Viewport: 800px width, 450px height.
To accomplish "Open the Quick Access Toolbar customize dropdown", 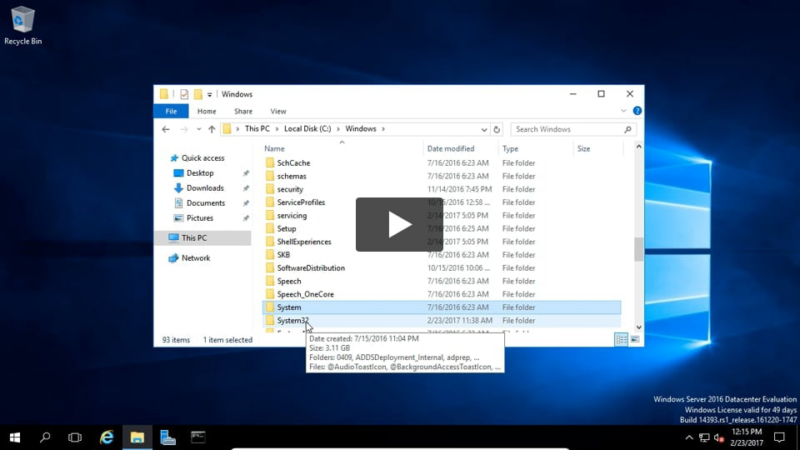I will (210, 94).
